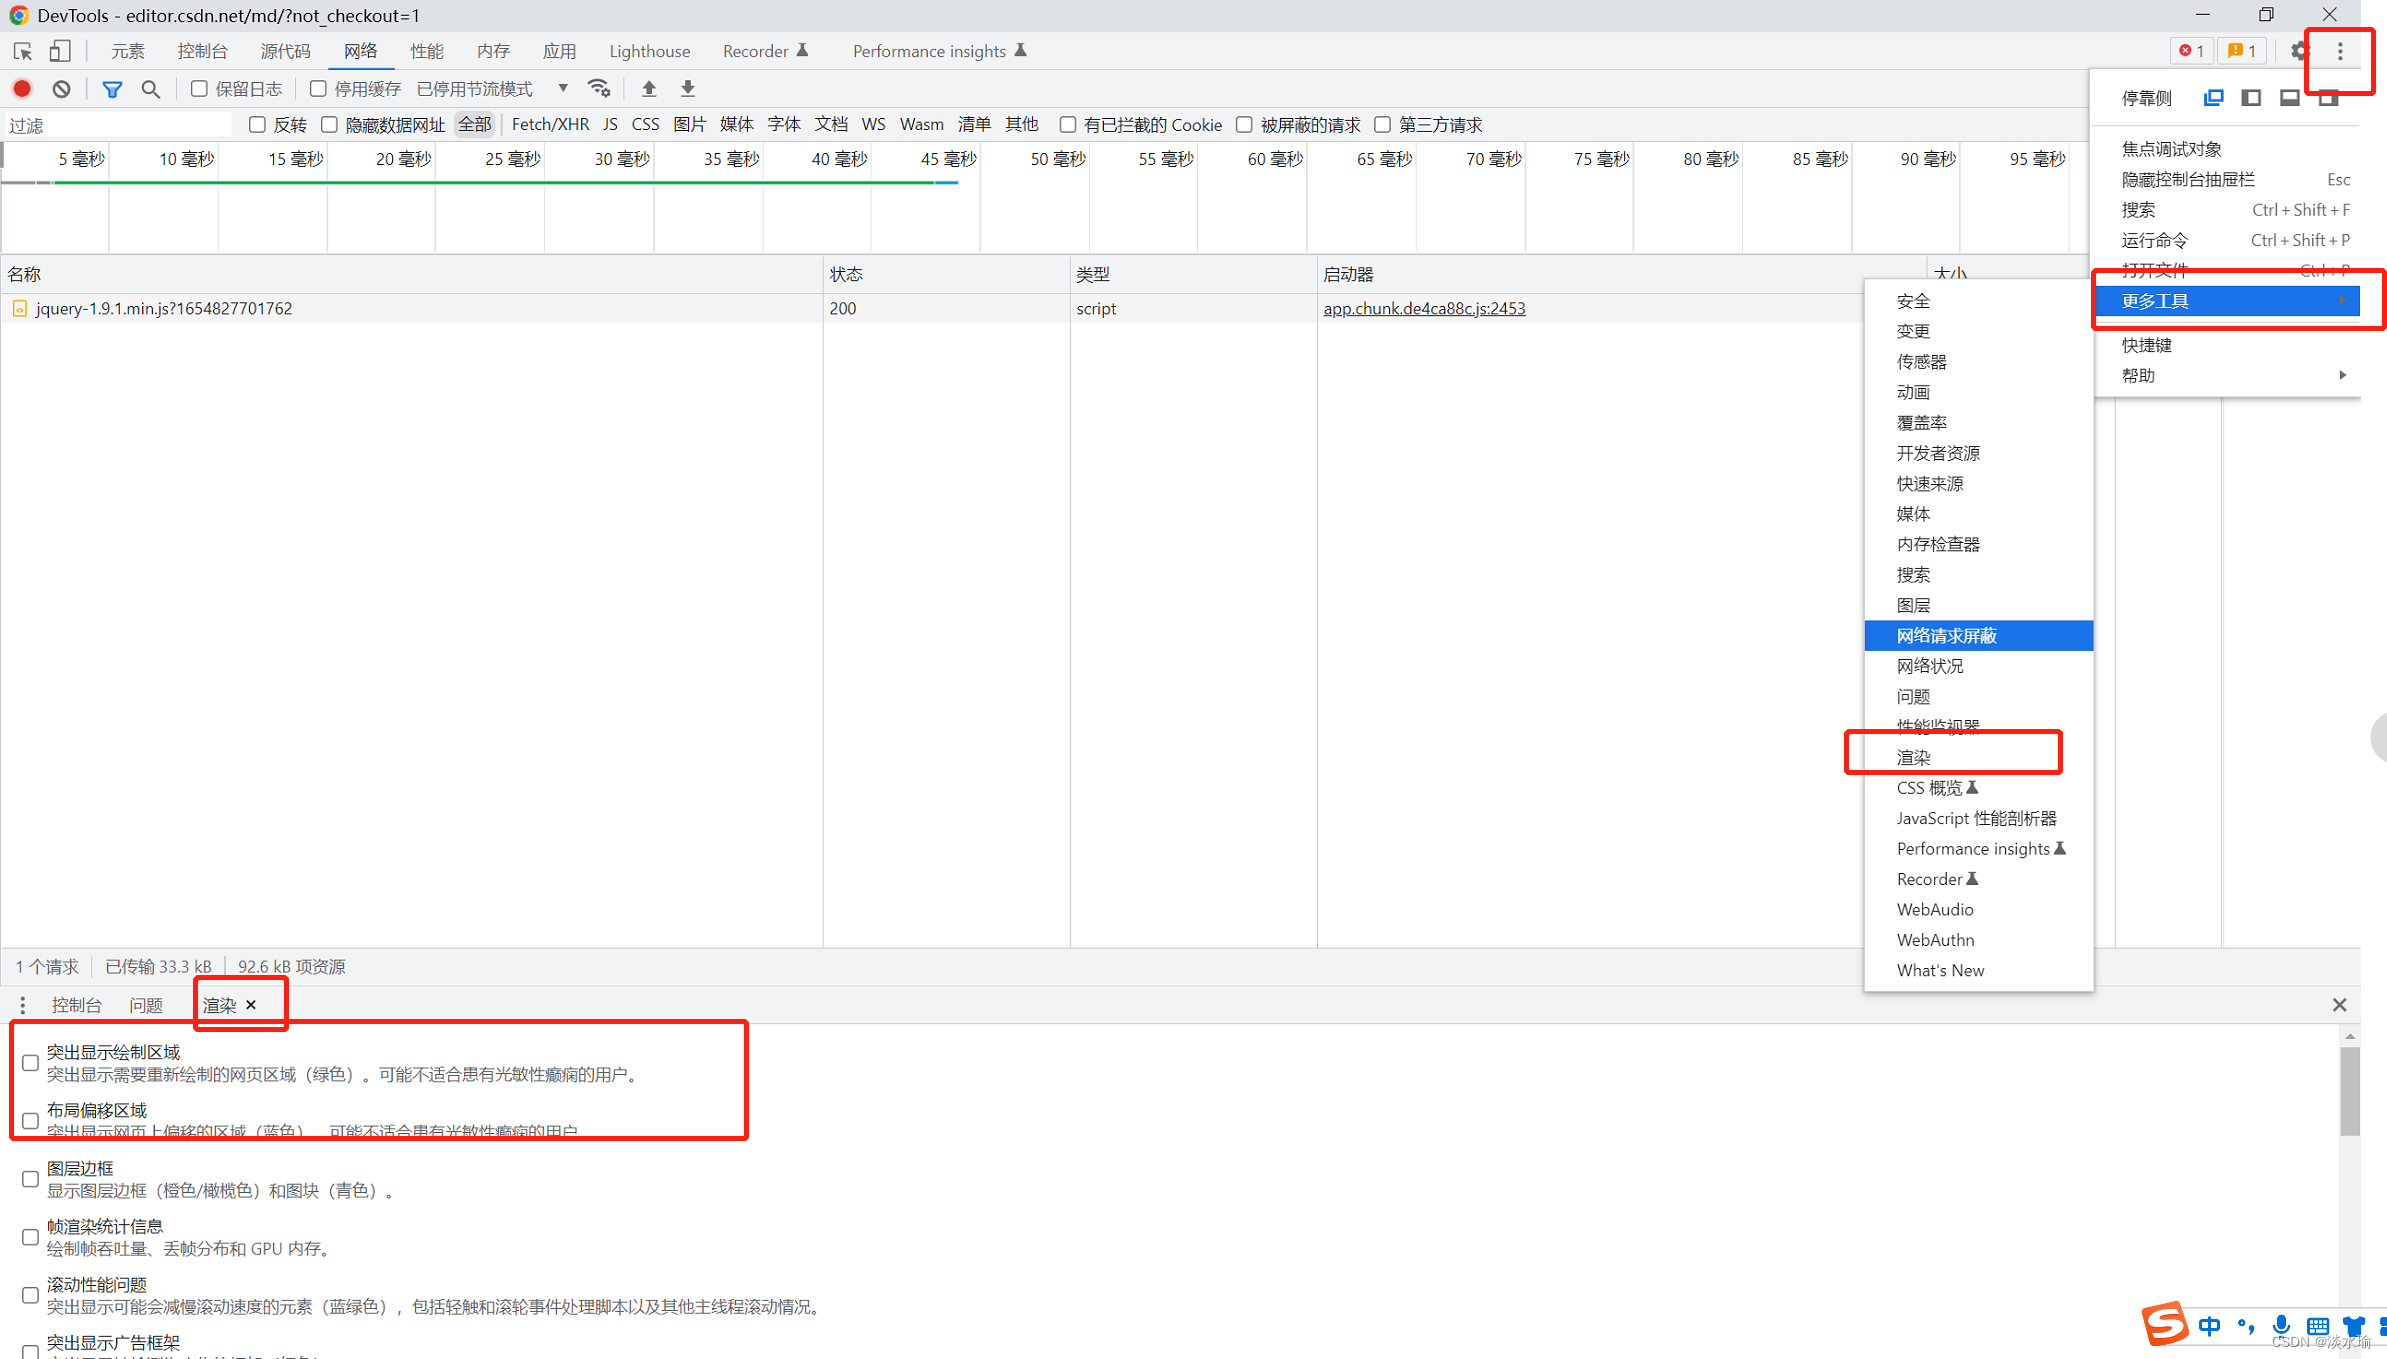The width and height of the screenshot is (2387, 1359).
Task: Dock DevTools to the left
Action: click(x=2251, y=98)
